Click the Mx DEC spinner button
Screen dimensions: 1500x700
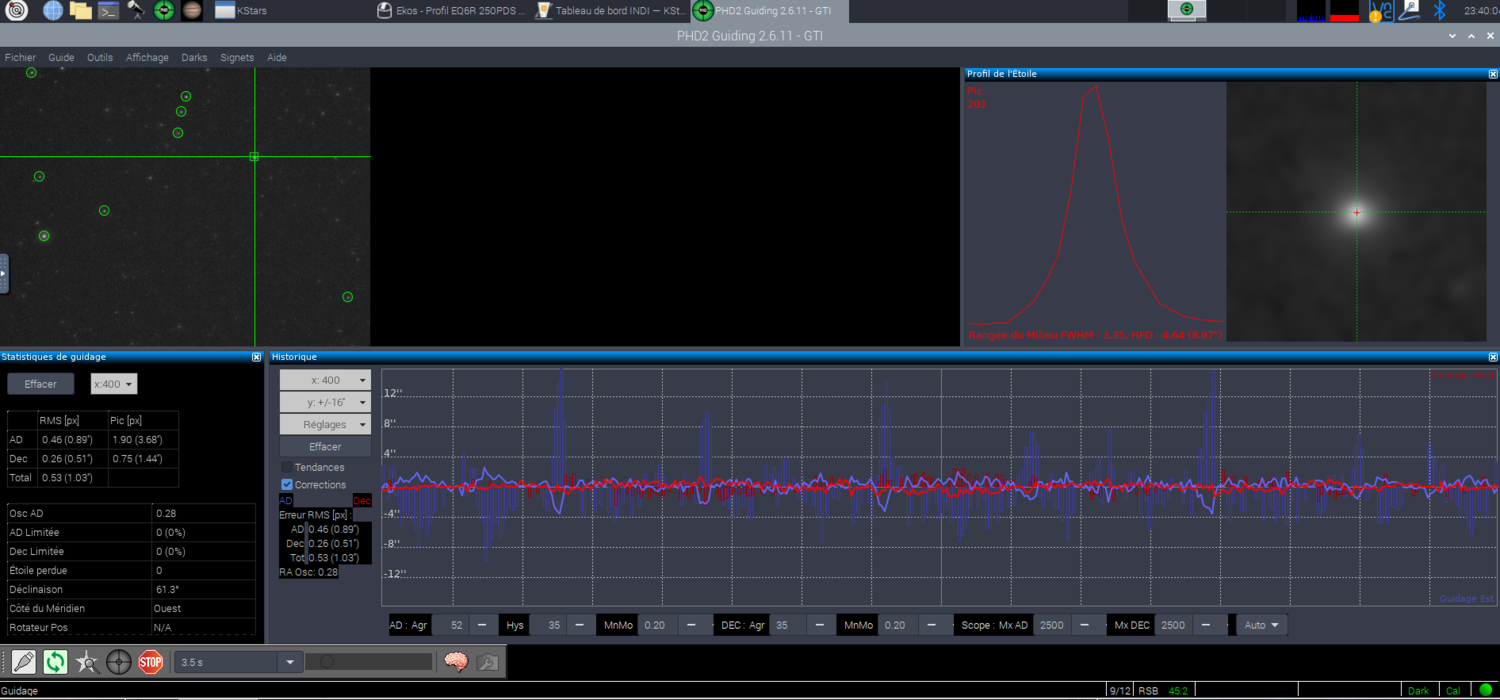tap(1207, 625)
